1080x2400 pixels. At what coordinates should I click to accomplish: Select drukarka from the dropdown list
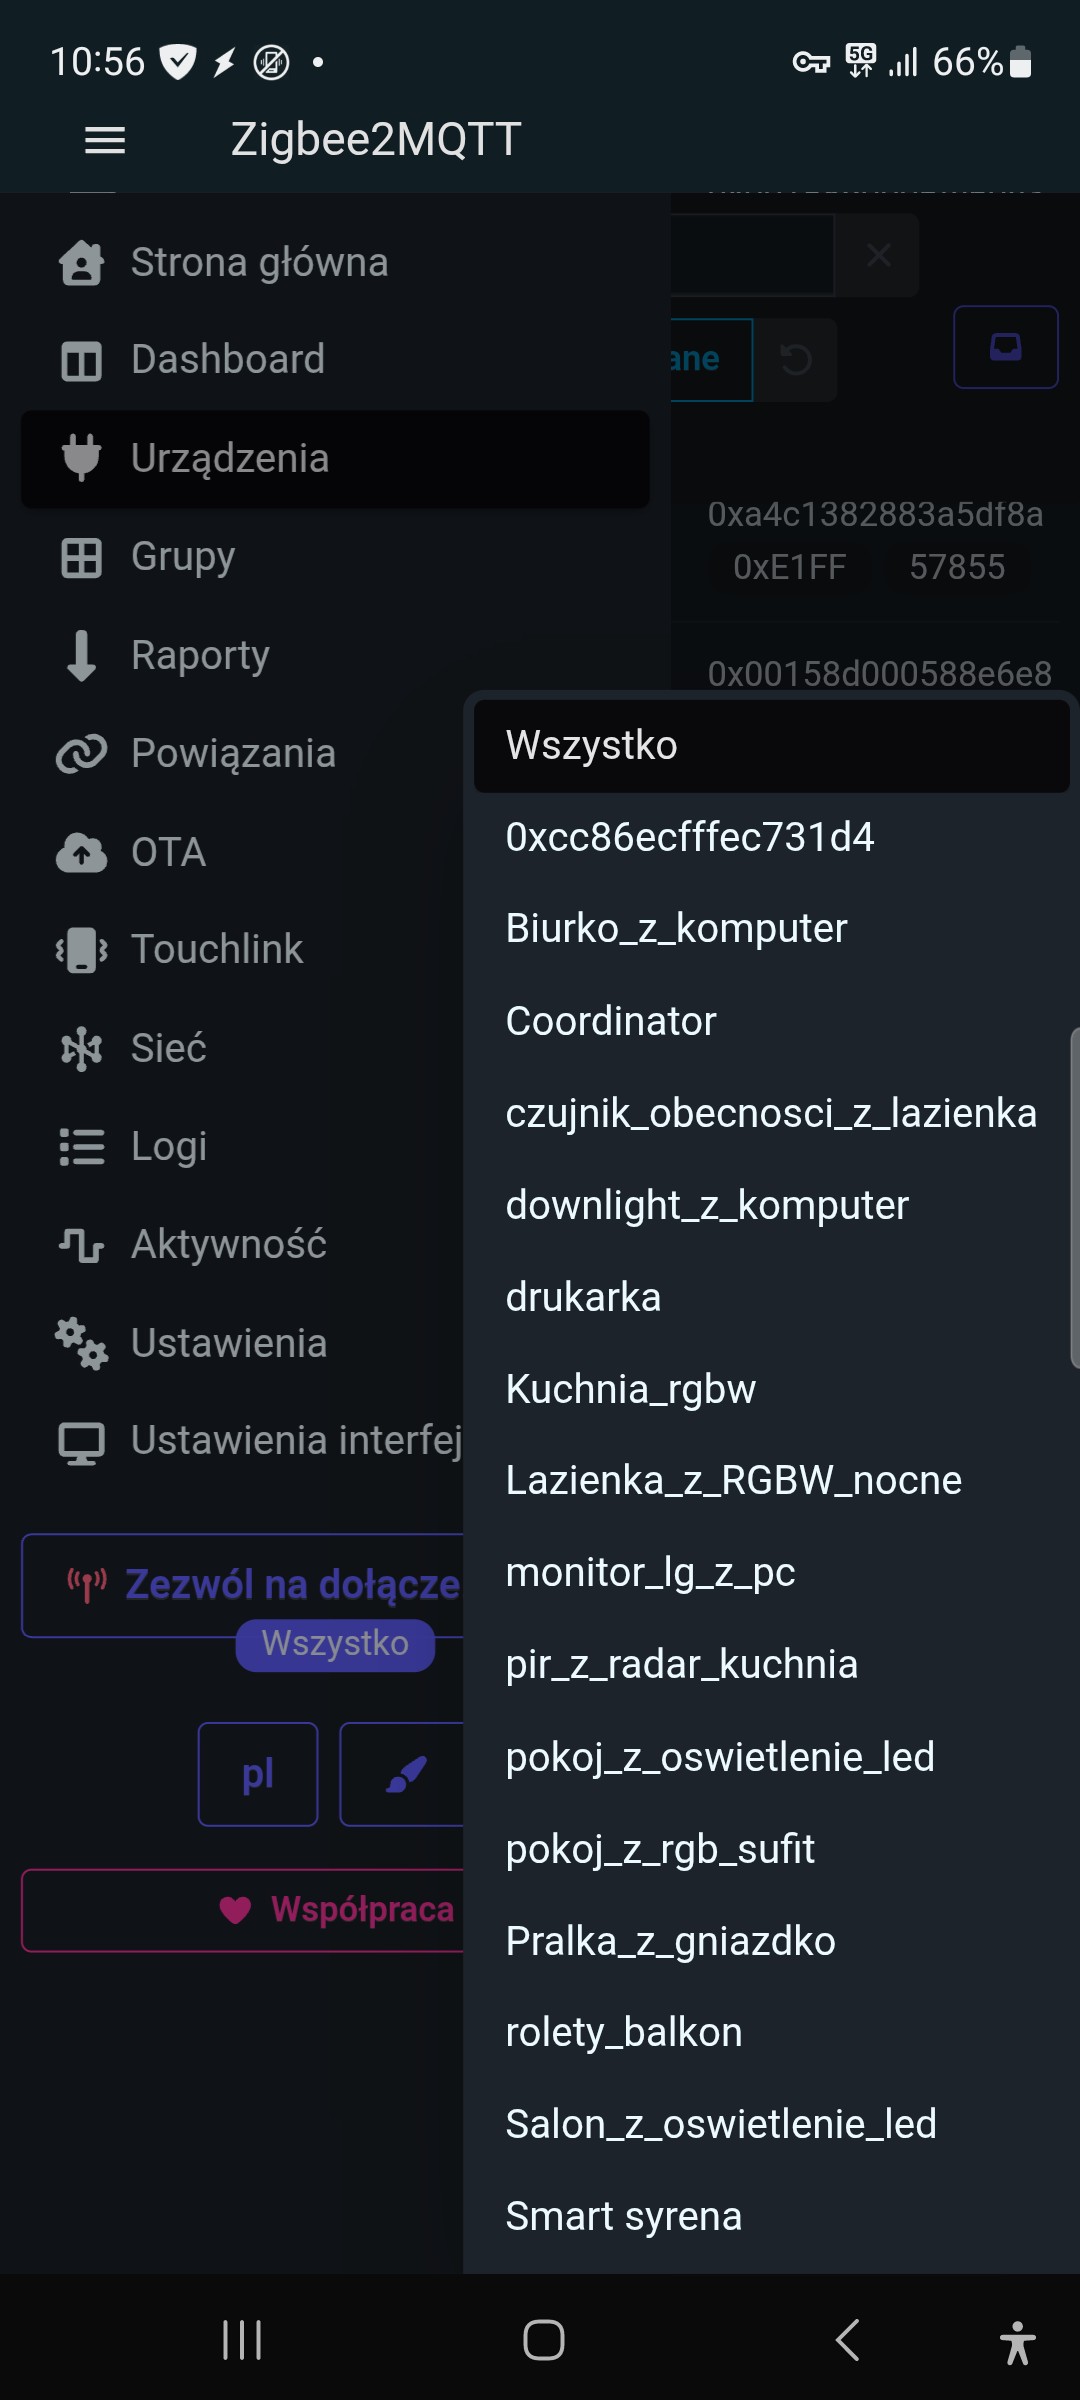583,1297
